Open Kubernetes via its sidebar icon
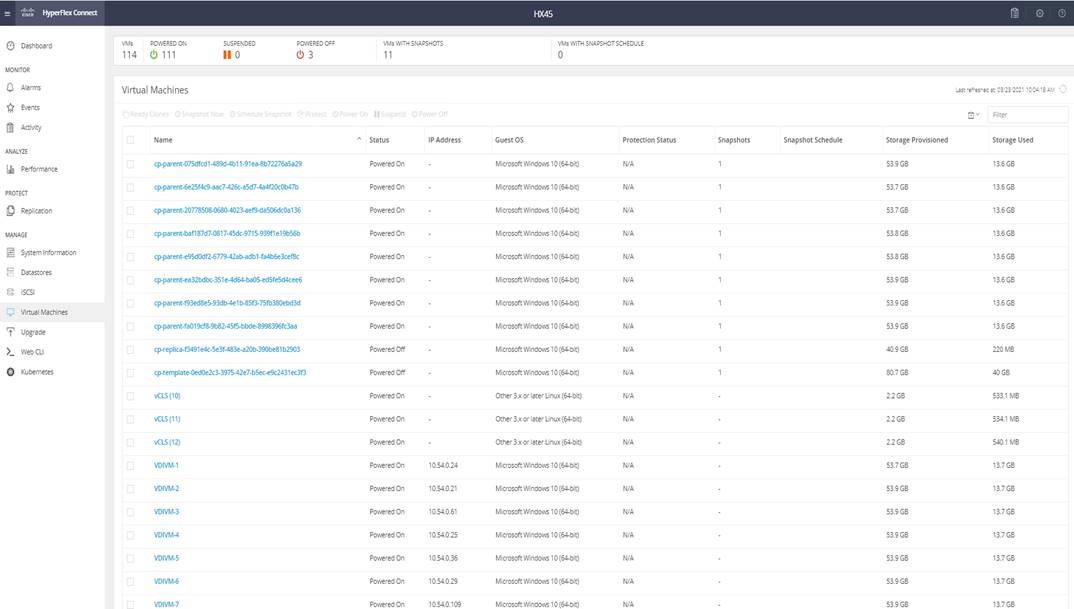This screenshot has width=1074, height=609. click(10, 372)
